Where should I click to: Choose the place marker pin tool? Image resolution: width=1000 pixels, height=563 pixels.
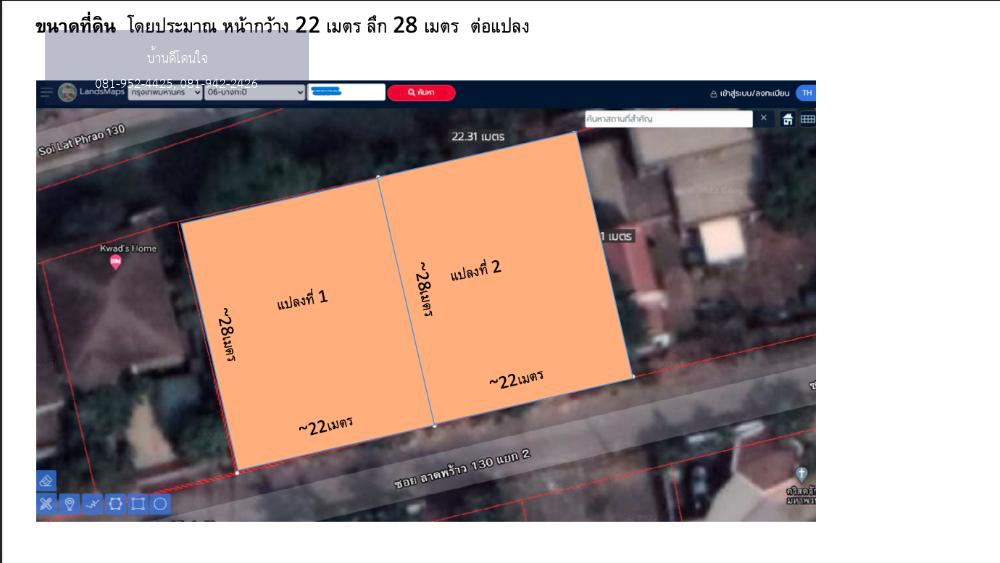(x=69, y=503)
